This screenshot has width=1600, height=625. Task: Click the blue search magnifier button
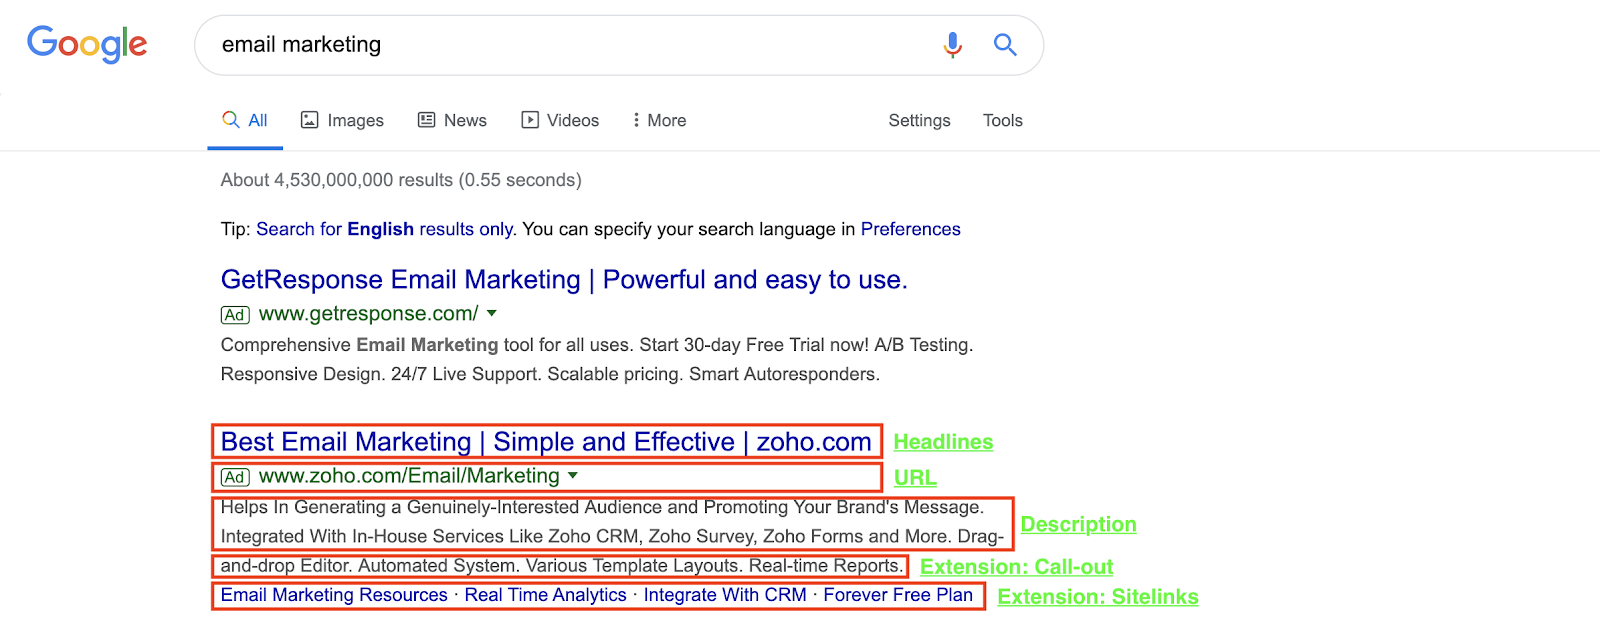(1005, 45)
